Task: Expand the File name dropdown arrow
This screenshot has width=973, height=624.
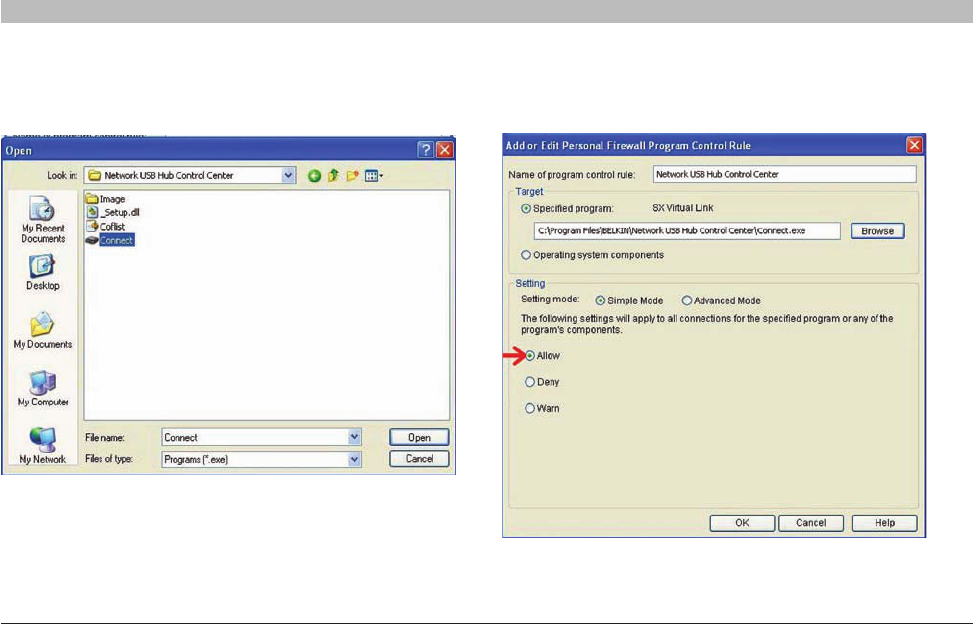Action: [x=354, y=437]
